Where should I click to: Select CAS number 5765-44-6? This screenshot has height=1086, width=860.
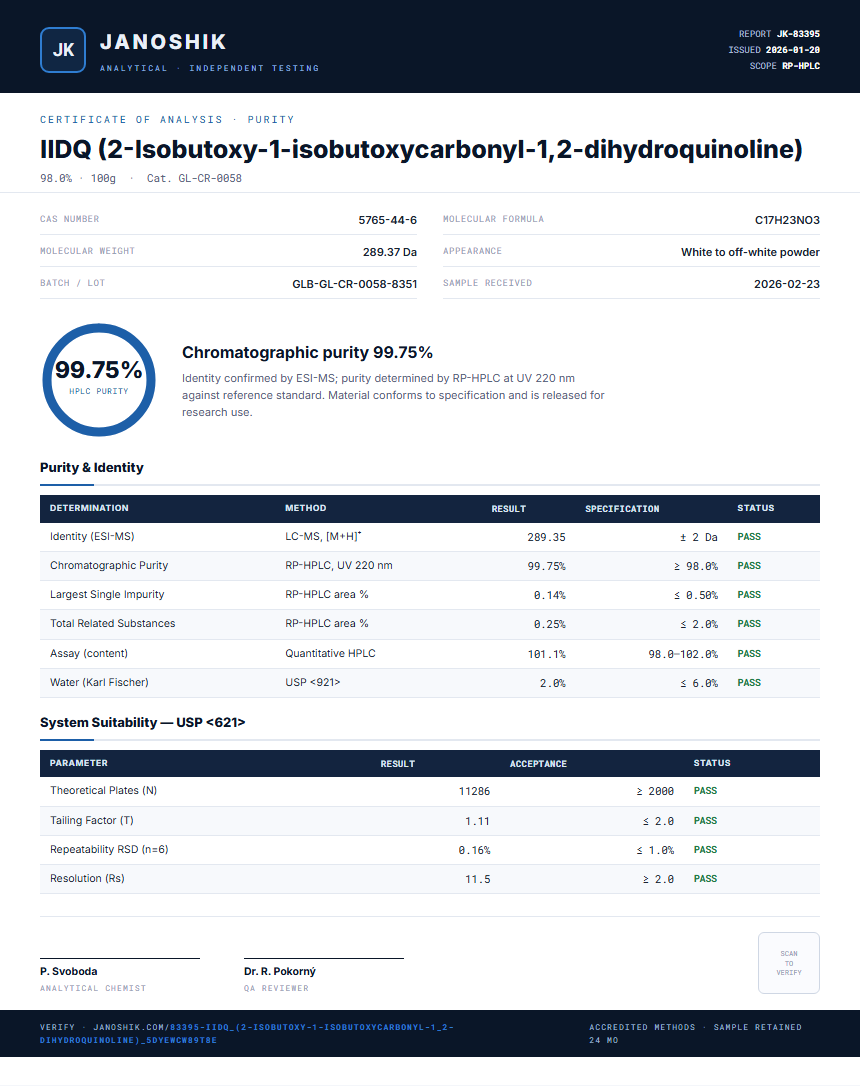(388, 220)
